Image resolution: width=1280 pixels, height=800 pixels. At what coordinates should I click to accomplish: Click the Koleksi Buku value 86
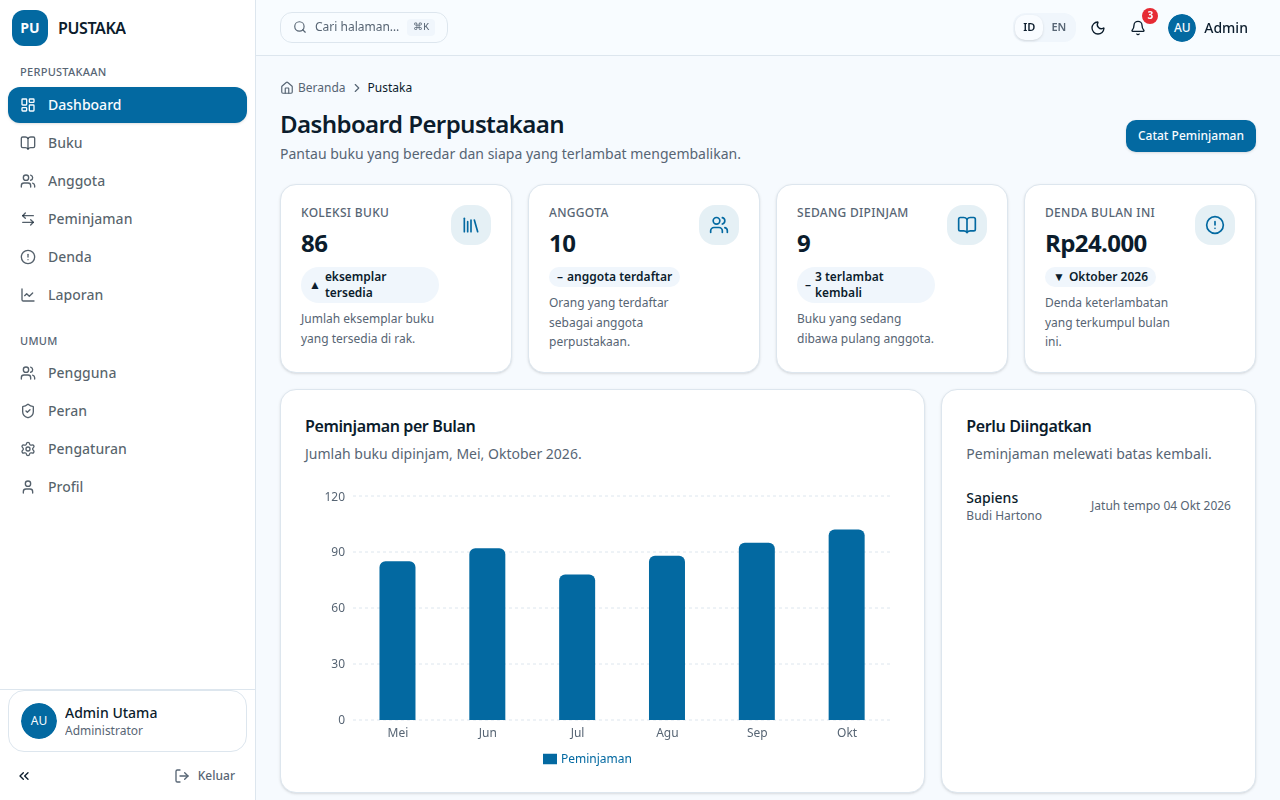click(x=314, y=243)
